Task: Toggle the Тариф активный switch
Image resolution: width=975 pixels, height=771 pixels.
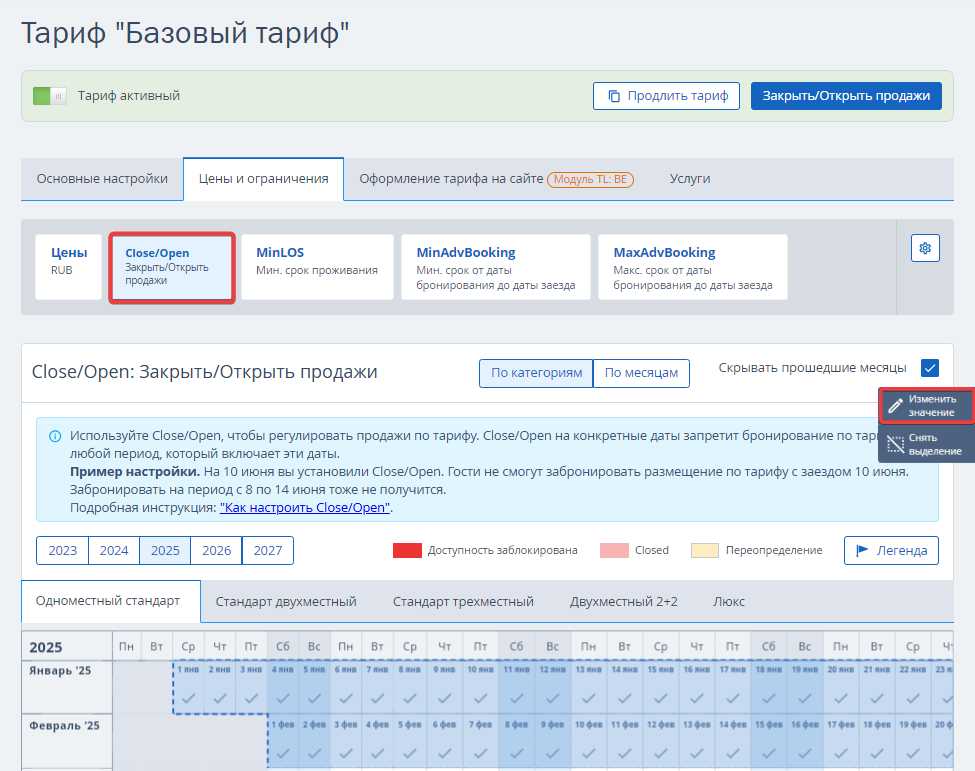Action: (49, 96)
